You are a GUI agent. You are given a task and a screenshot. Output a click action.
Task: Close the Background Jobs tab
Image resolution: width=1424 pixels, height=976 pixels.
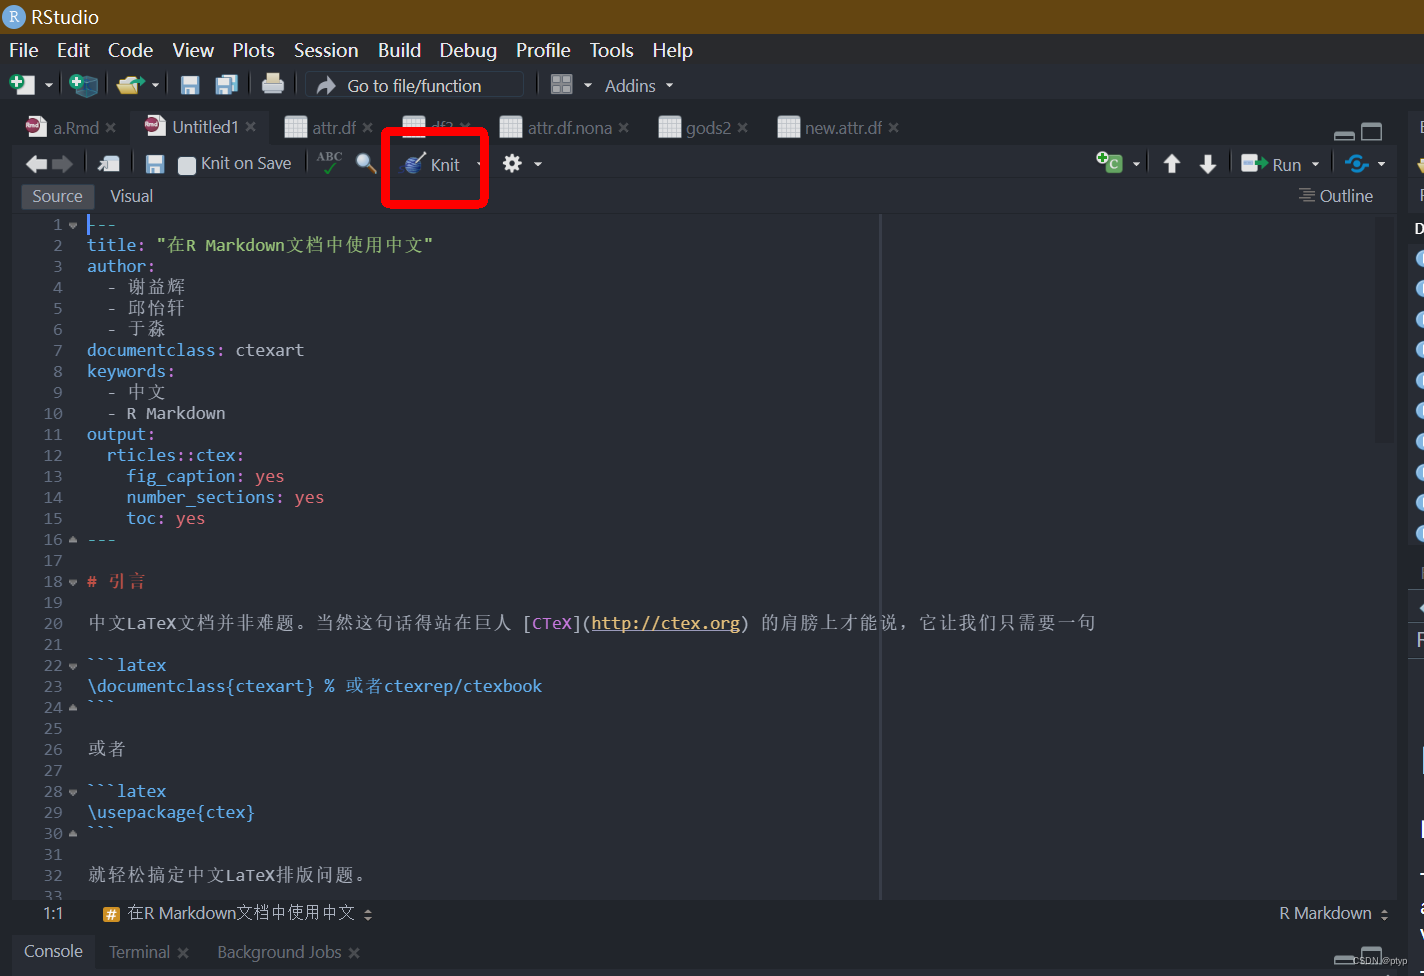354,953
